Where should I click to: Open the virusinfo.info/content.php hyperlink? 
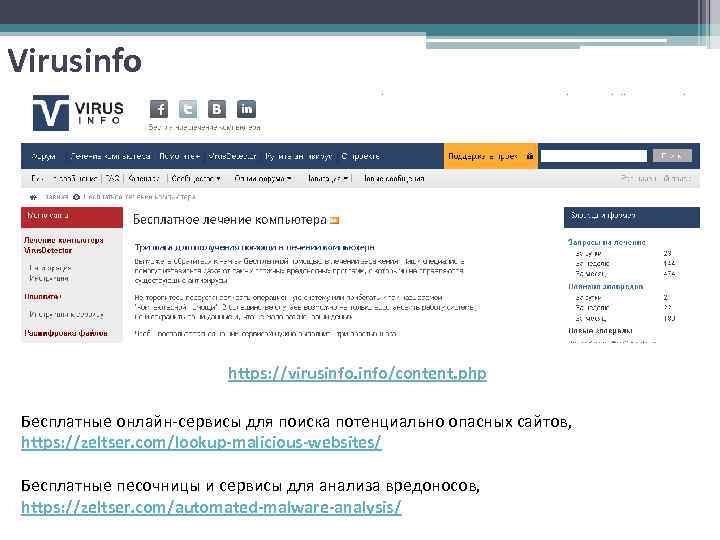[x=357, y=373]
